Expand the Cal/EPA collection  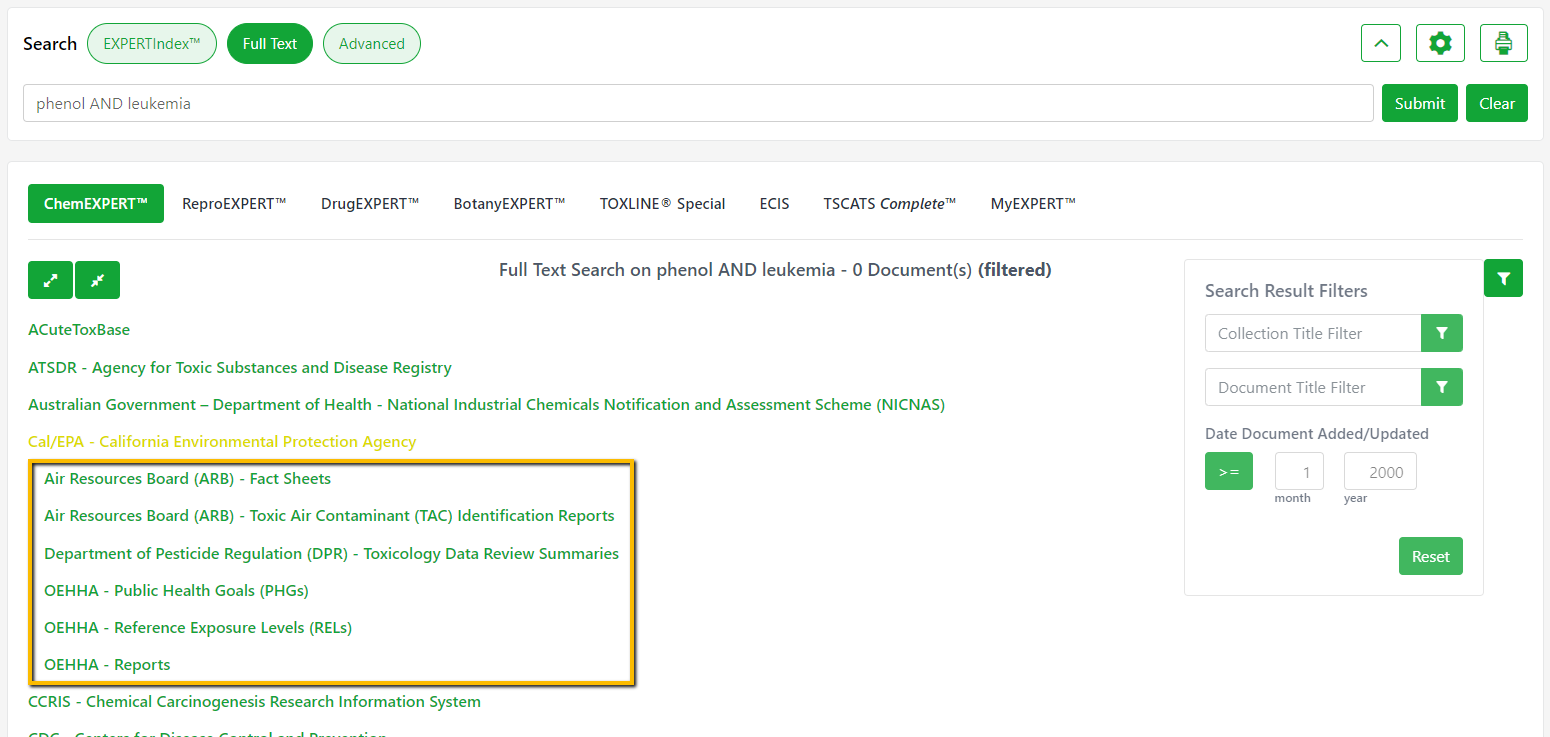click(x=222, y=442)
